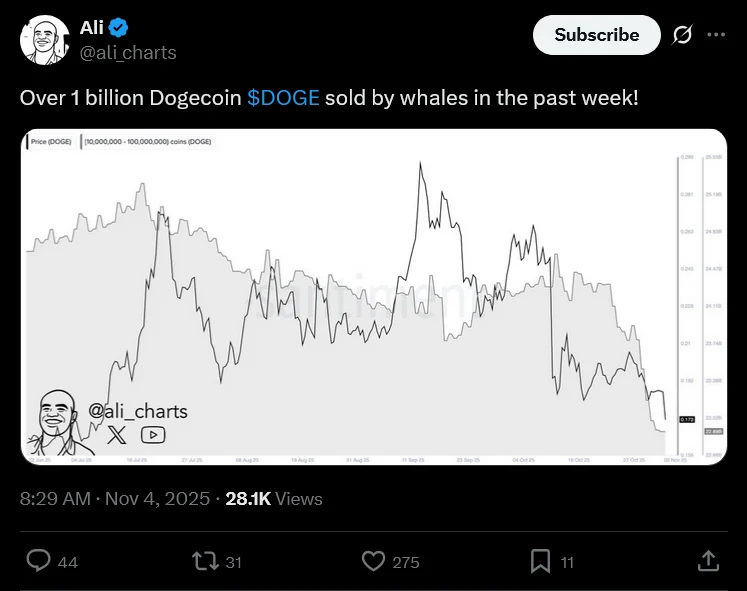Image resolution: width=747 pixels, height=591 pixels.
Task: Open the $DOGE cashtag link
Action: 283,98
